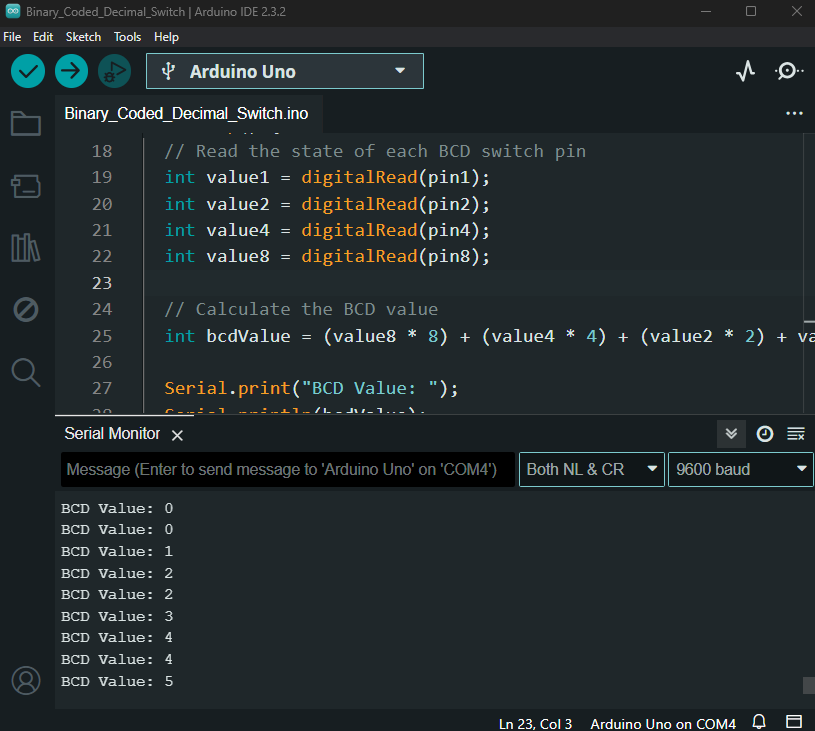Start debugging with the debug button
Image resolution: width=815 pixels, height=731 pixels.
click(114, 71)
